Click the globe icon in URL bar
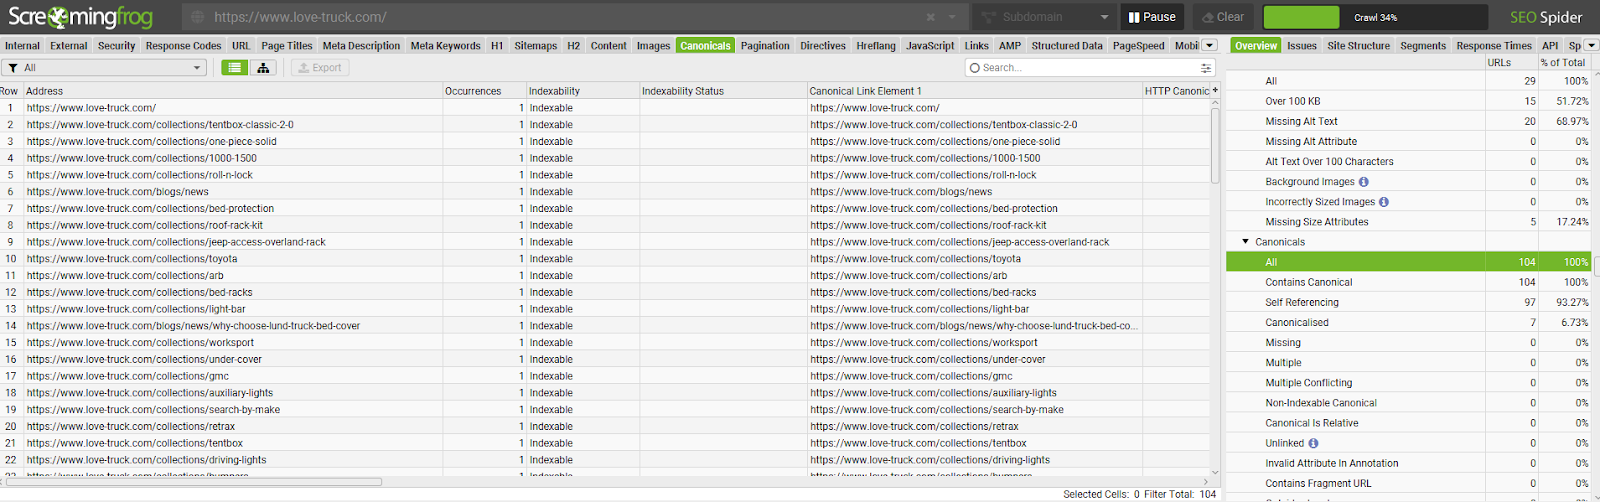Screen dimensions: 1600x502 (x=197, y=17)
